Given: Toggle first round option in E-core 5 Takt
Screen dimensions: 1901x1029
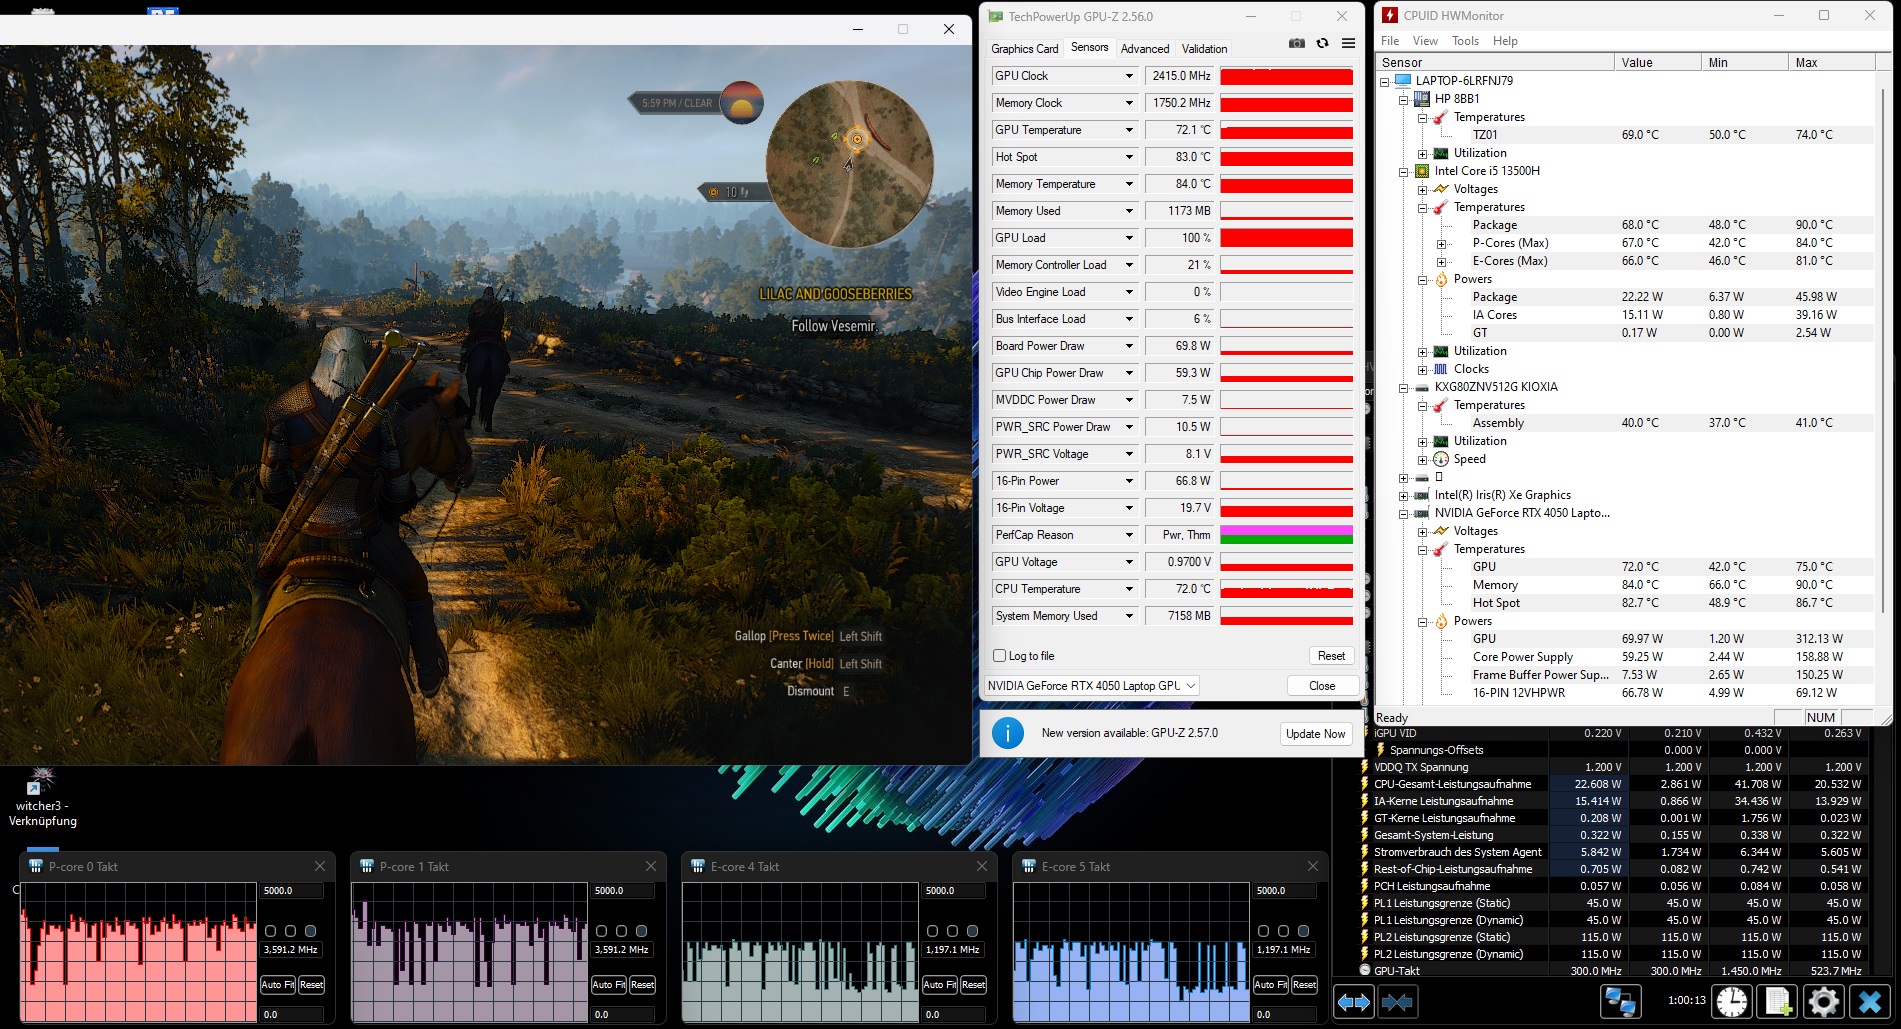Looking at the screenshot, I should (x=1263, y=931).
